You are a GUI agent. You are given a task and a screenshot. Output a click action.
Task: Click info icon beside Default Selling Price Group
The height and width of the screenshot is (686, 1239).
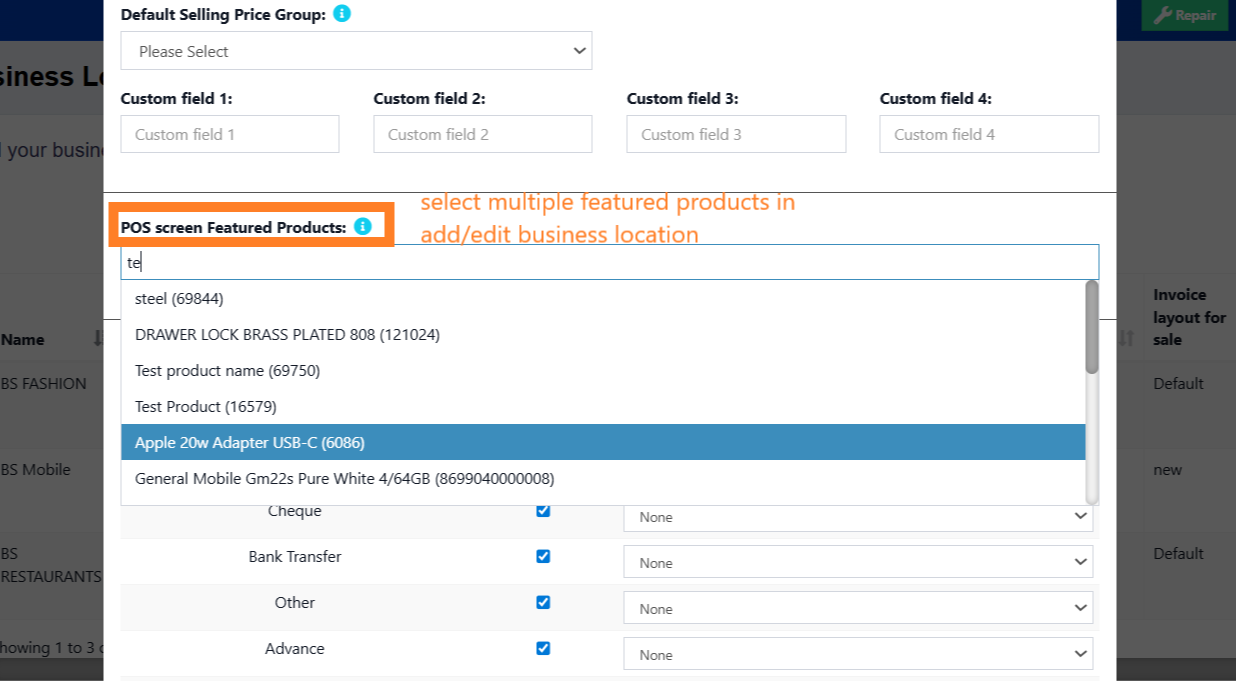[342, 14]
